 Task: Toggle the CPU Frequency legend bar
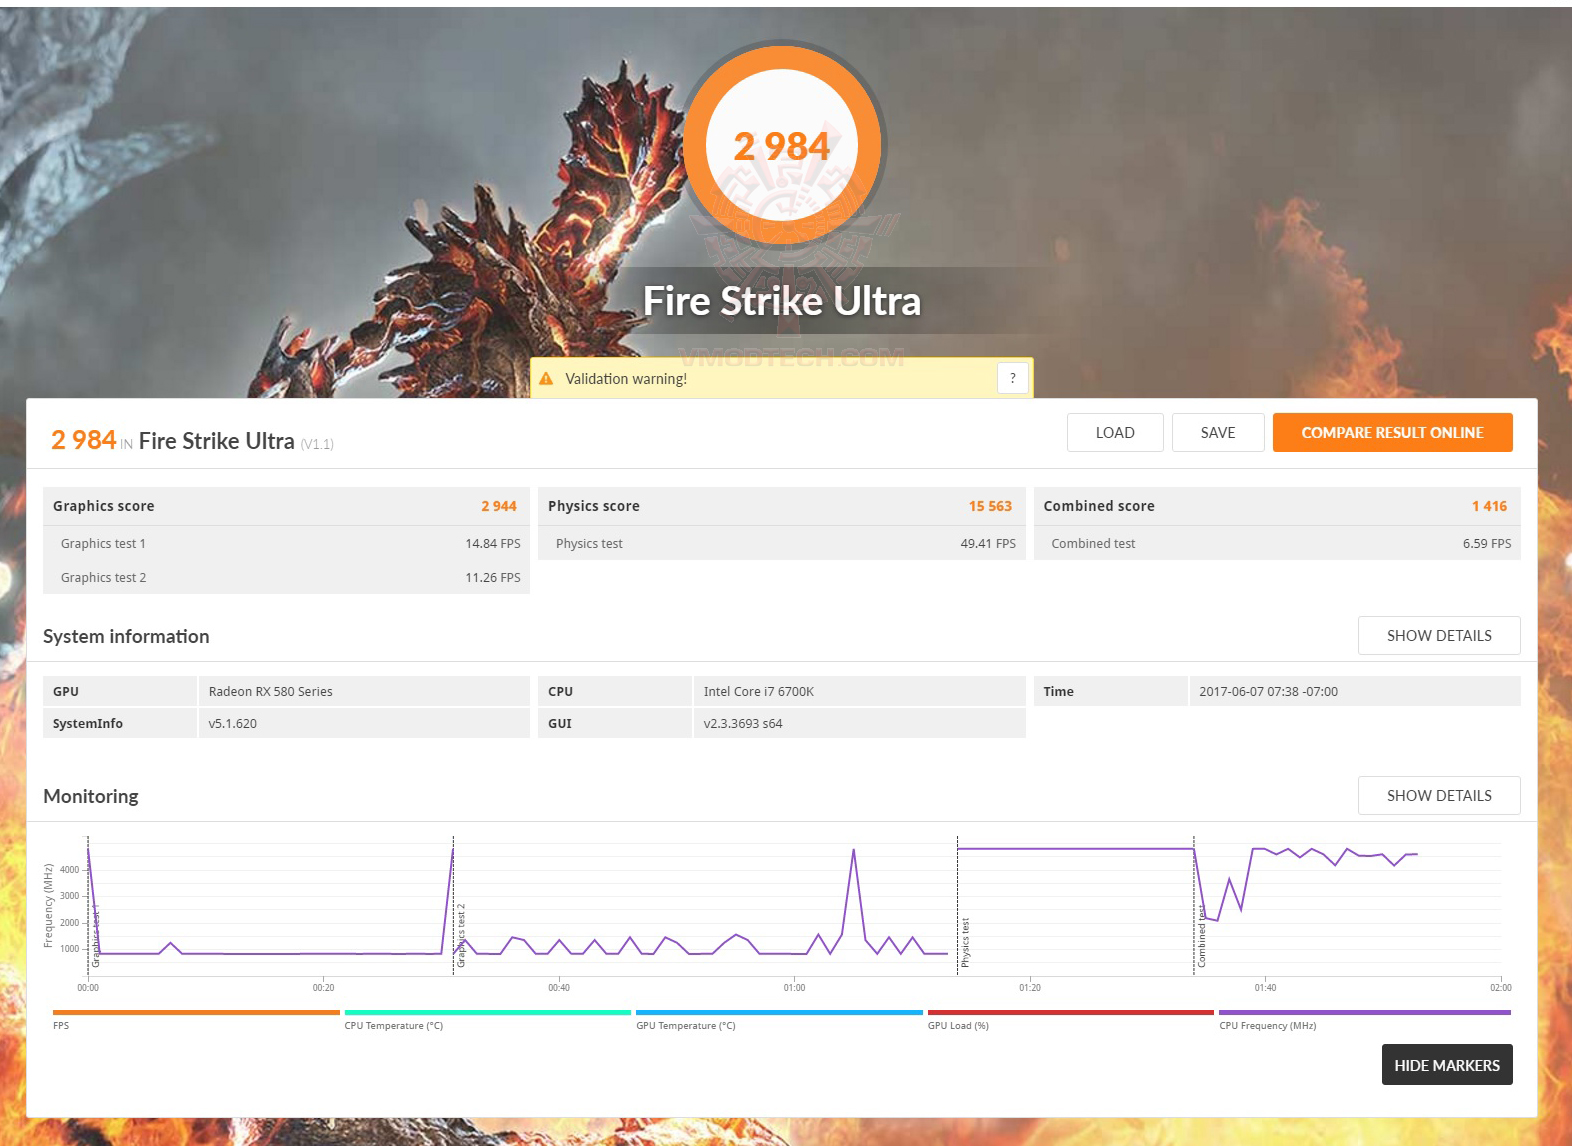[1365, 1013]
